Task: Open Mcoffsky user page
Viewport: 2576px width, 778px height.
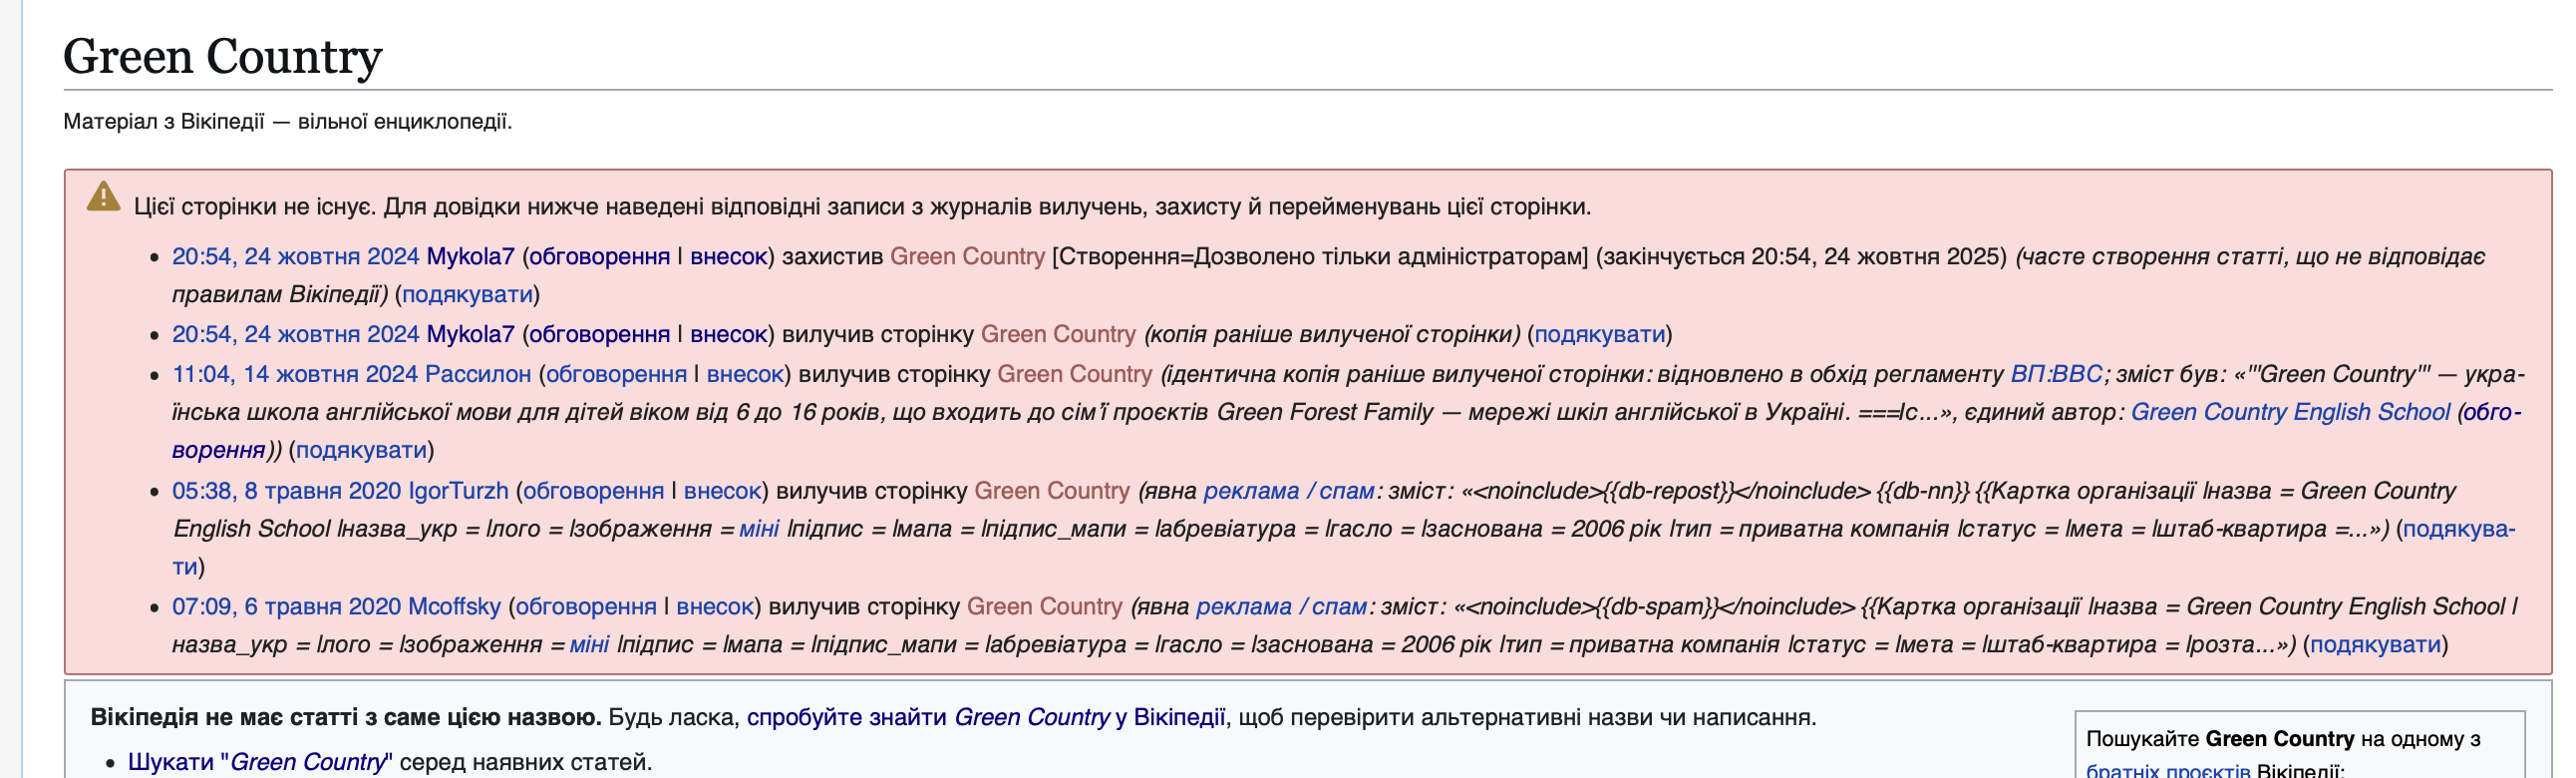Action: coord(454,607)
